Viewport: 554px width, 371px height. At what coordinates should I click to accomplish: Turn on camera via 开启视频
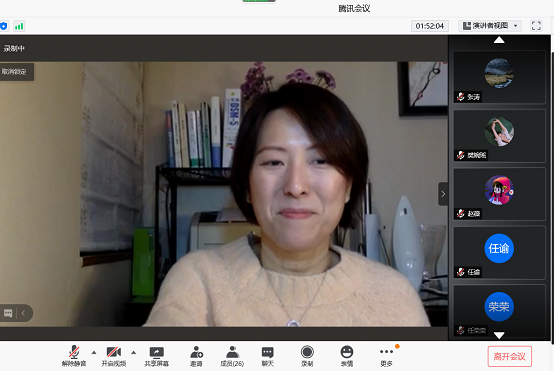(113, 356)
